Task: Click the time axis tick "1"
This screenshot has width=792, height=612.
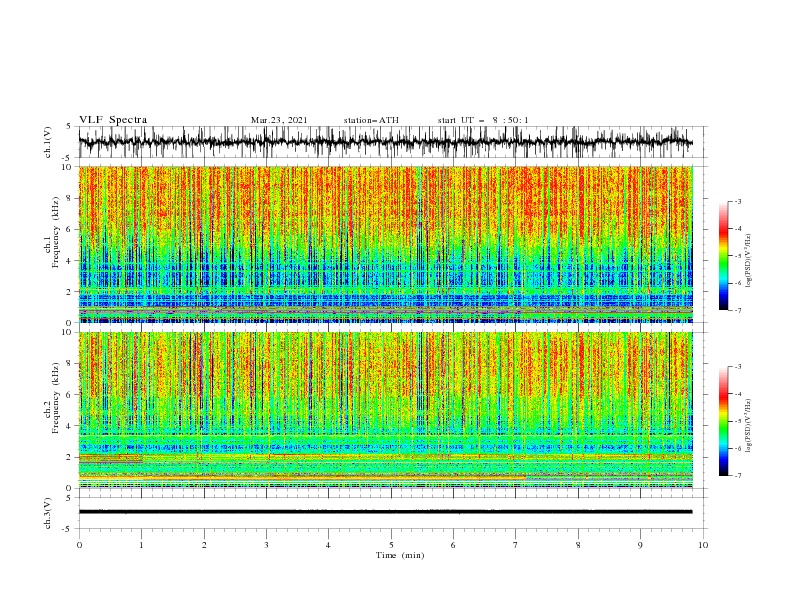Action: 141,545
